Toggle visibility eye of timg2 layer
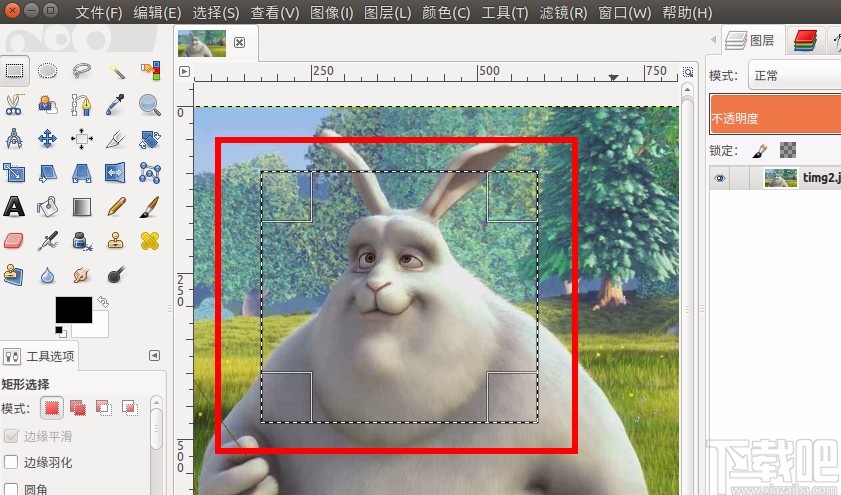This screenshot has width=841, height=495. tap(720, 178)
